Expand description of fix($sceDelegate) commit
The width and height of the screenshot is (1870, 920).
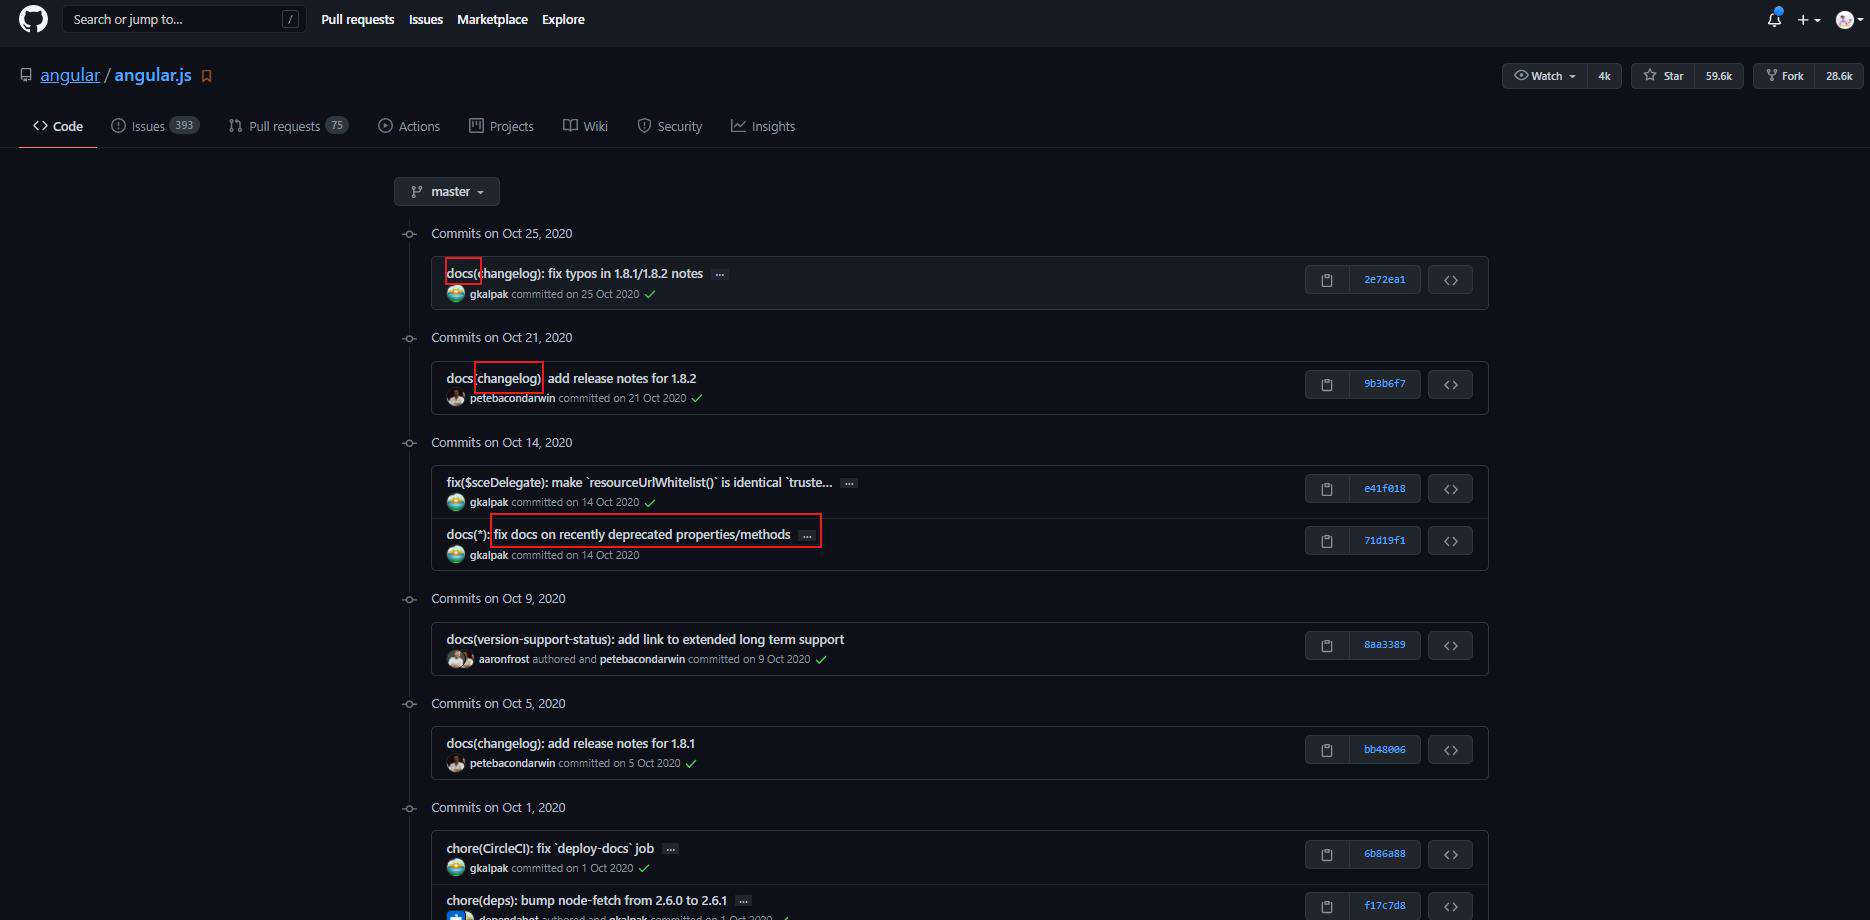[849, 483]
